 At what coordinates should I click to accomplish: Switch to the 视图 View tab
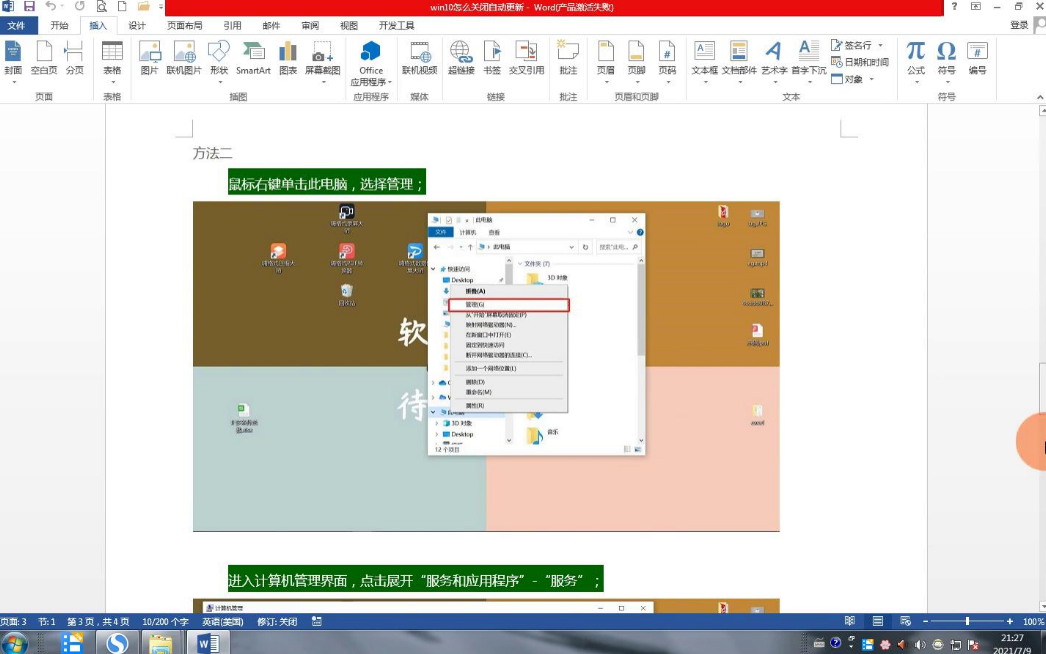pyautogui.click(x=349, y=25)
